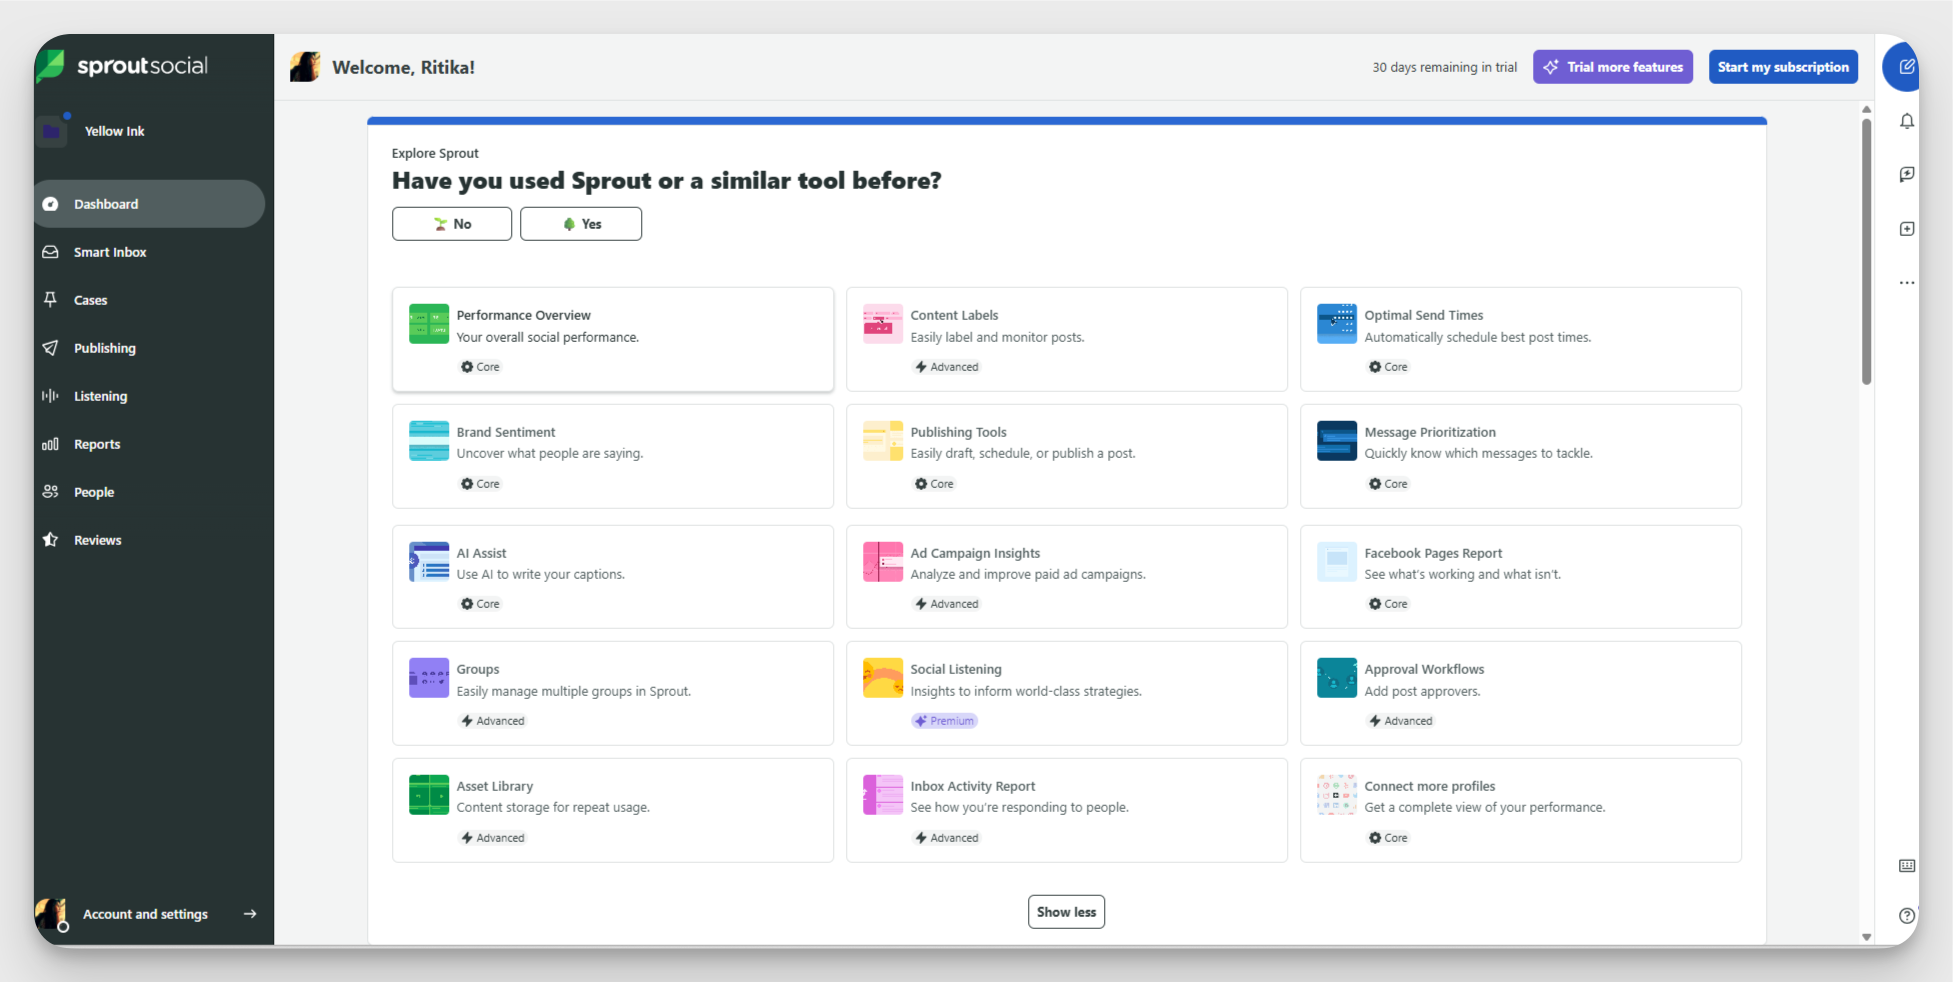This screenshot has width=1953, height=982.
Task: Click the Connect more profiles icon
Action: (x=1337, y=795)
